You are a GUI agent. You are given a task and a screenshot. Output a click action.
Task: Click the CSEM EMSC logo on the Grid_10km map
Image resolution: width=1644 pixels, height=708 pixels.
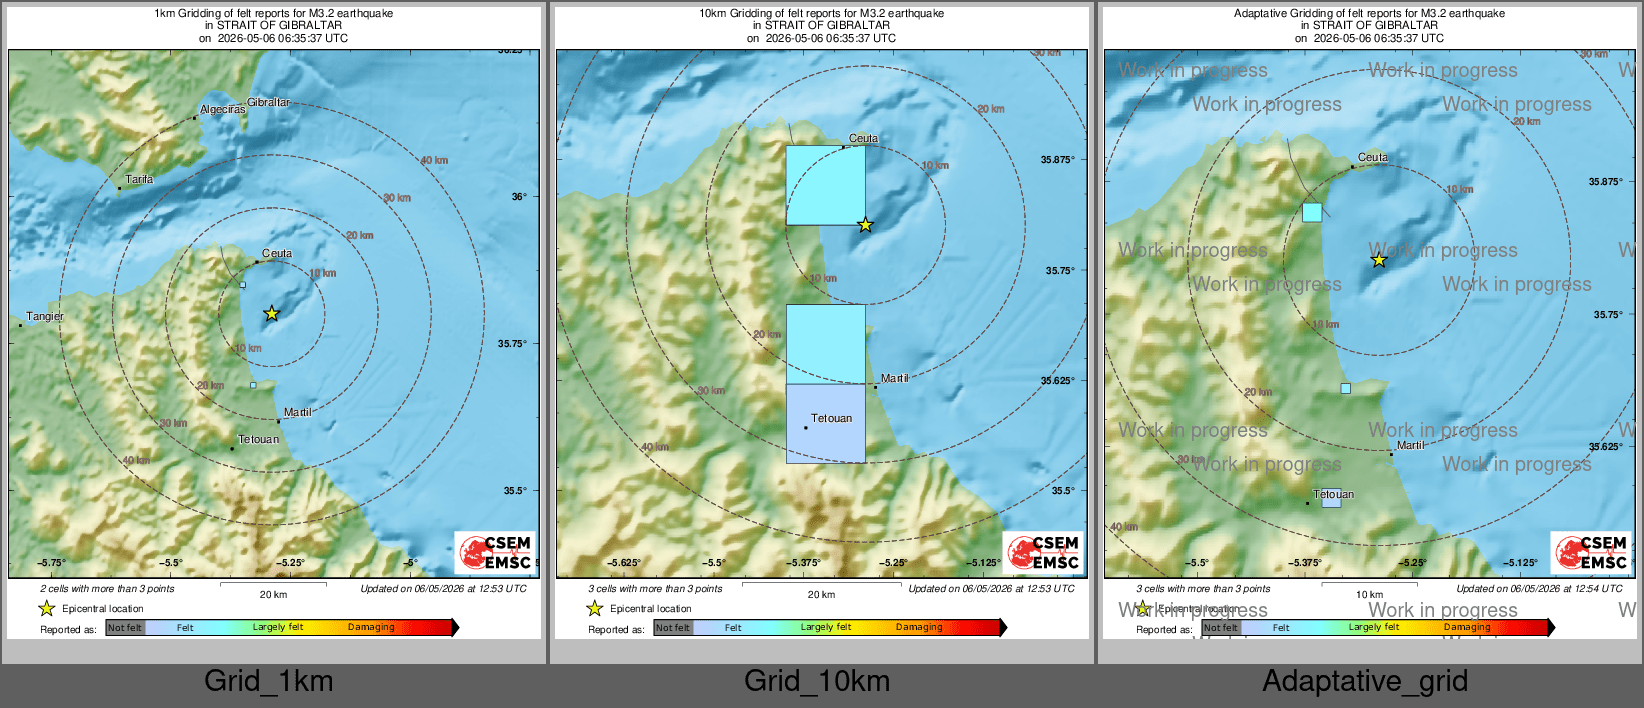[1044, 552]
